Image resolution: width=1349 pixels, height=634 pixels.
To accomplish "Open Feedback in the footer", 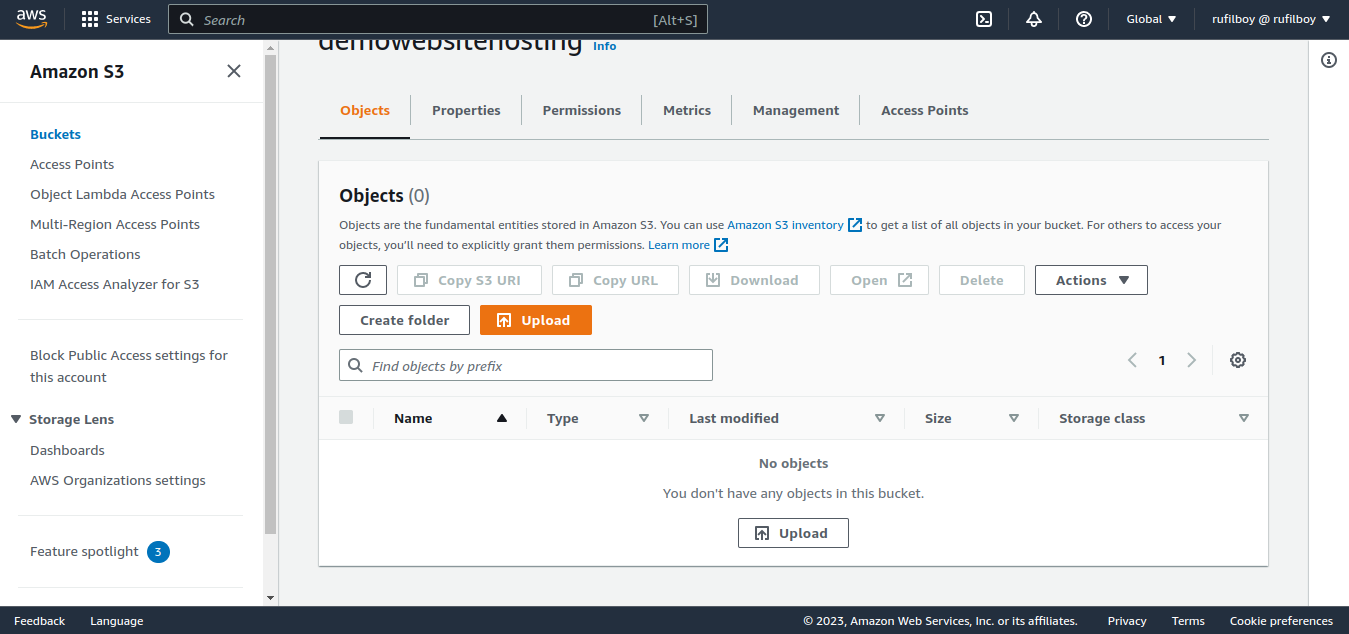I will tap(39, 621).
